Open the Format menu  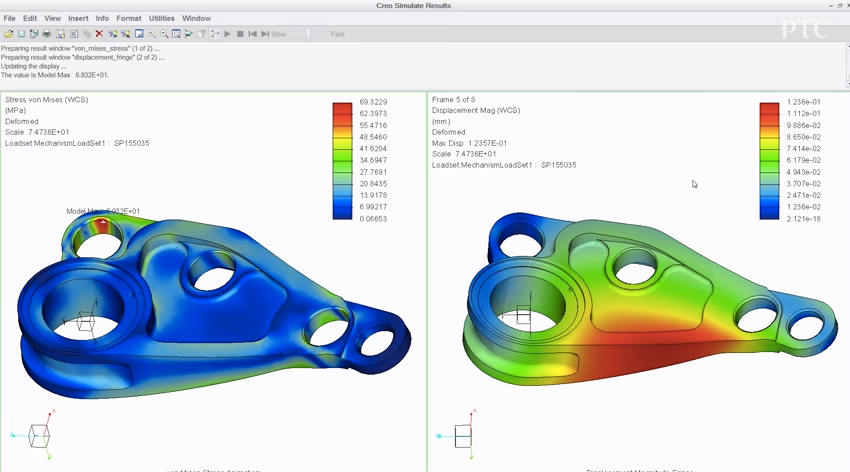(x=128, y=18)
